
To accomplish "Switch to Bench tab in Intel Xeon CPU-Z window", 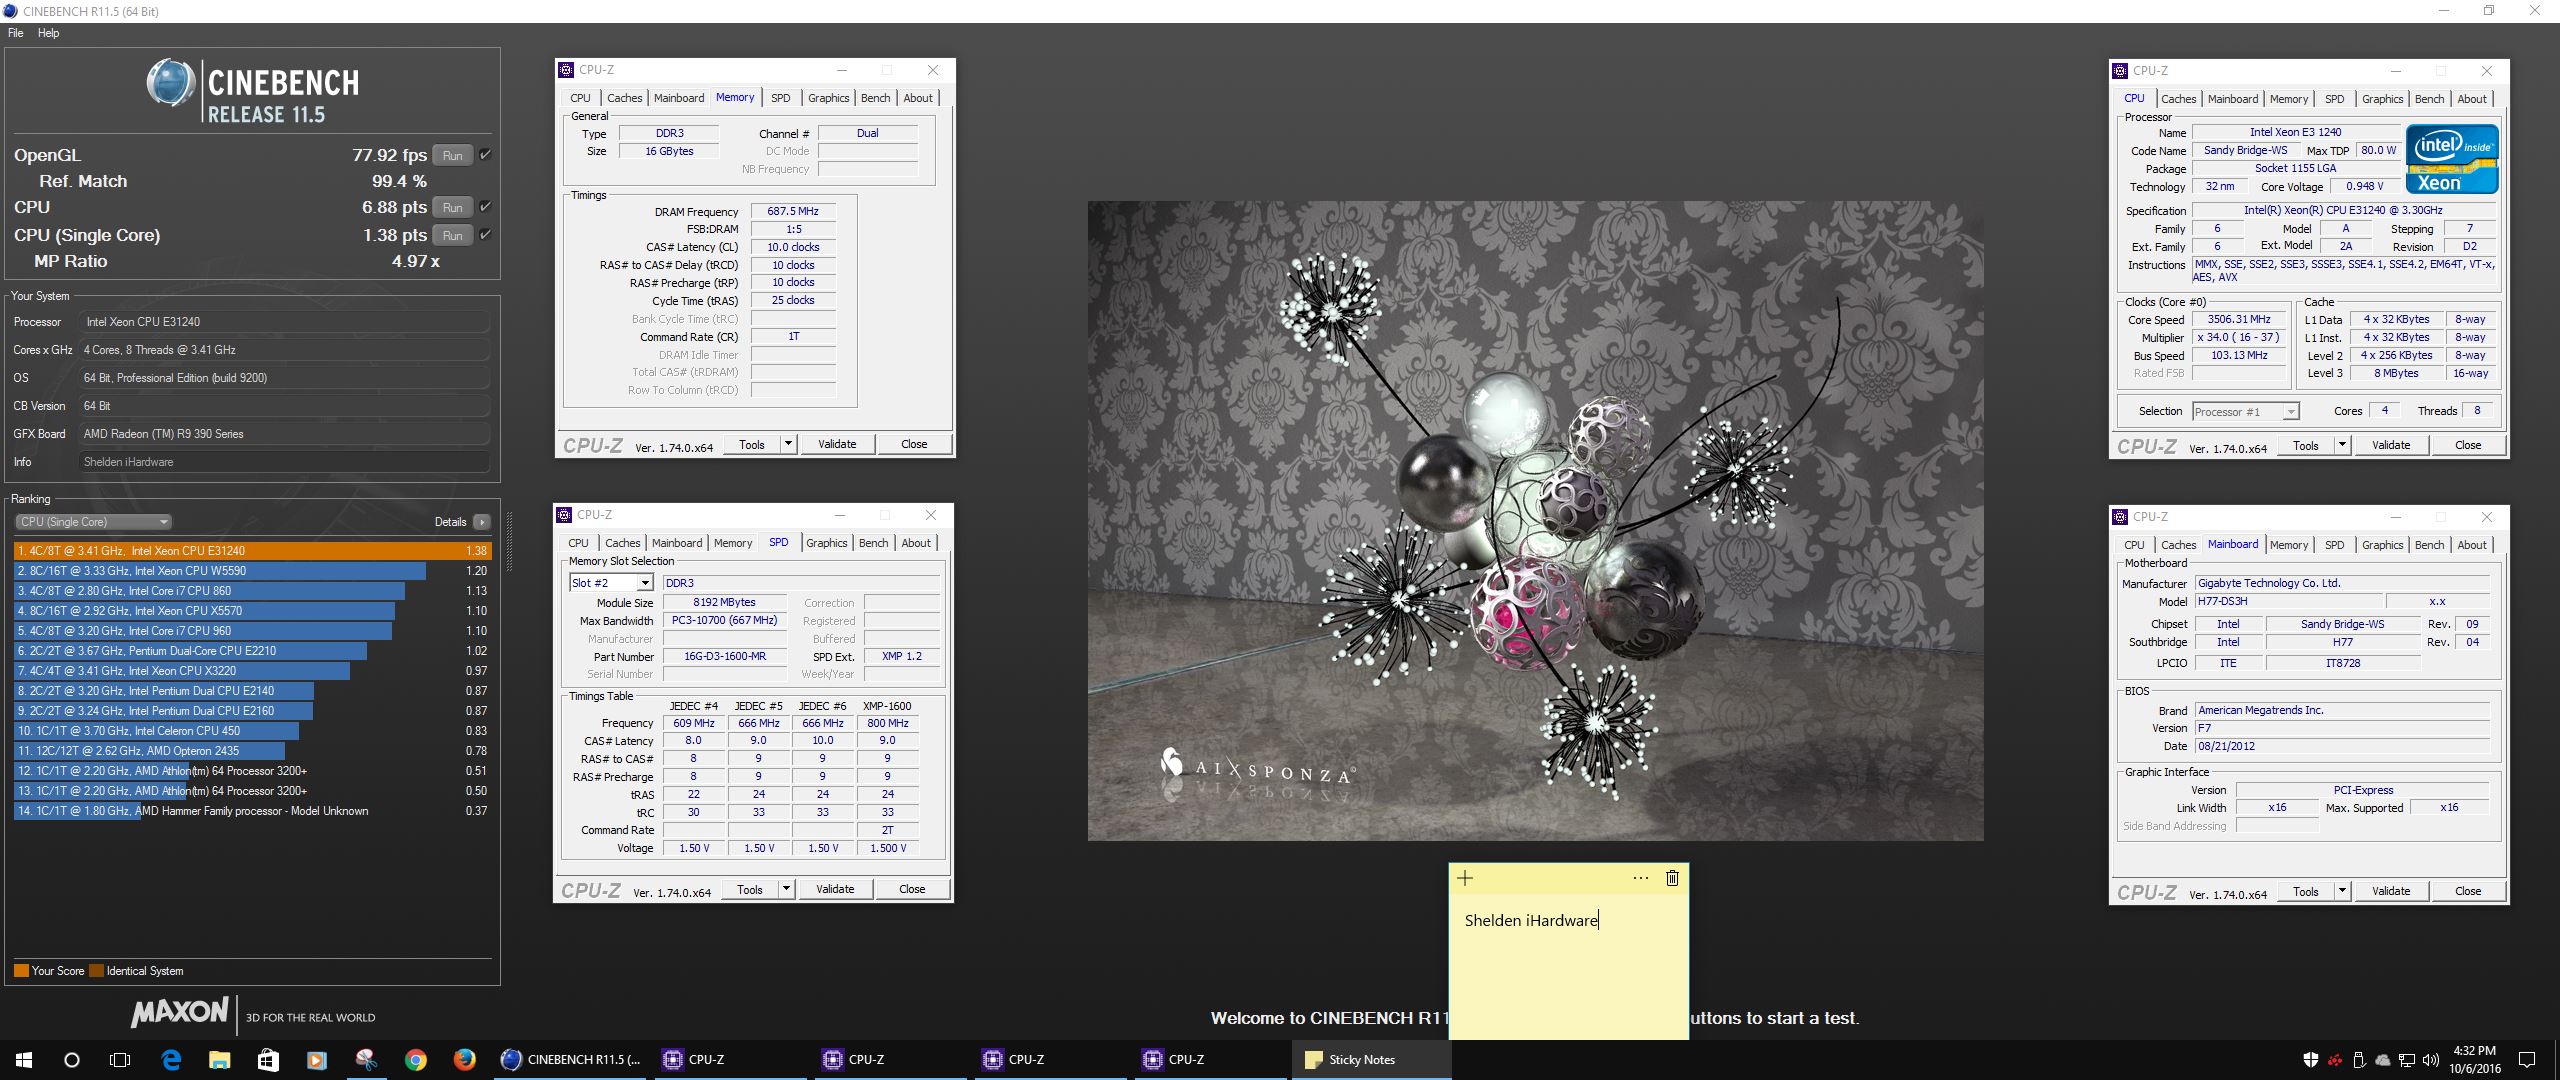I will 2429,99.
